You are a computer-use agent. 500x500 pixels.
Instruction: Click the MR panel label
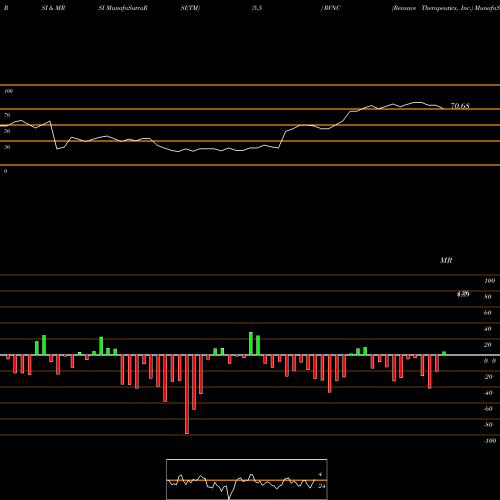tap(446, 260)
